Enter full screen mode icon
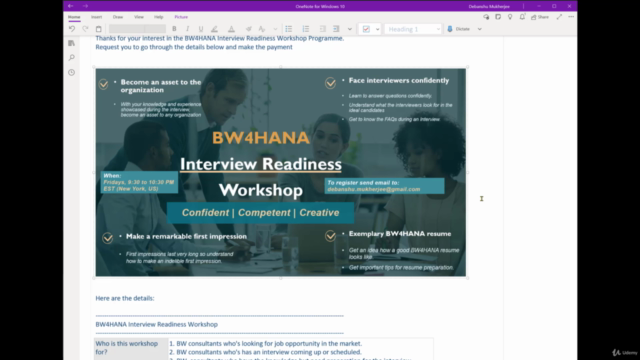 coord(559,17)
